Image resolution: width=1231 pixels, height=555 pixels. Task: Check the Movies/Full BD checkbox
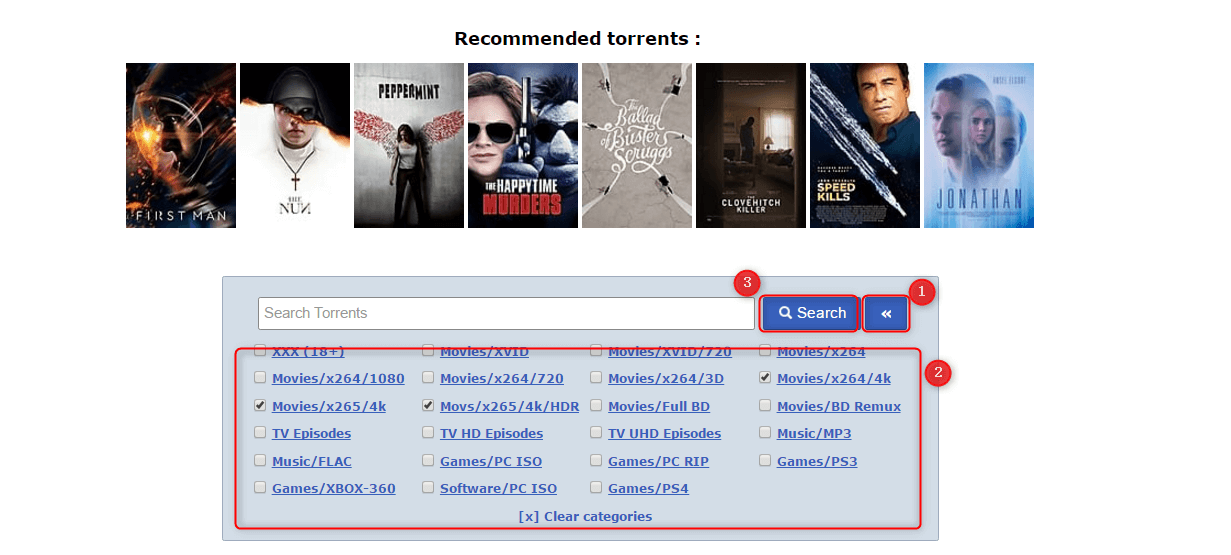[x=597, y=406]
